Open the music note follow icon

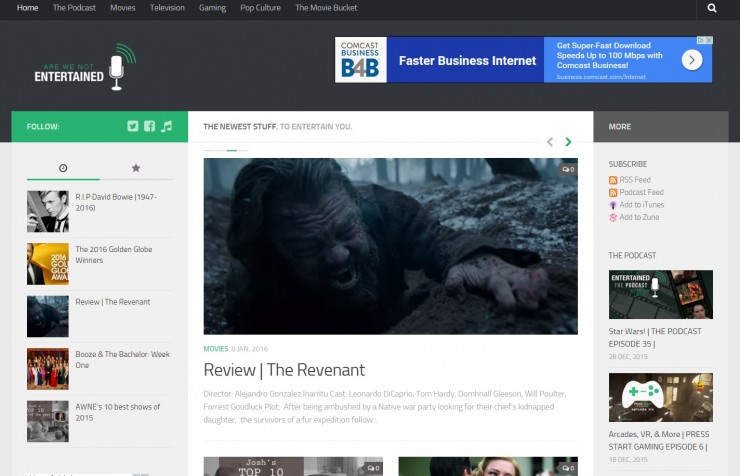(166, 126)
